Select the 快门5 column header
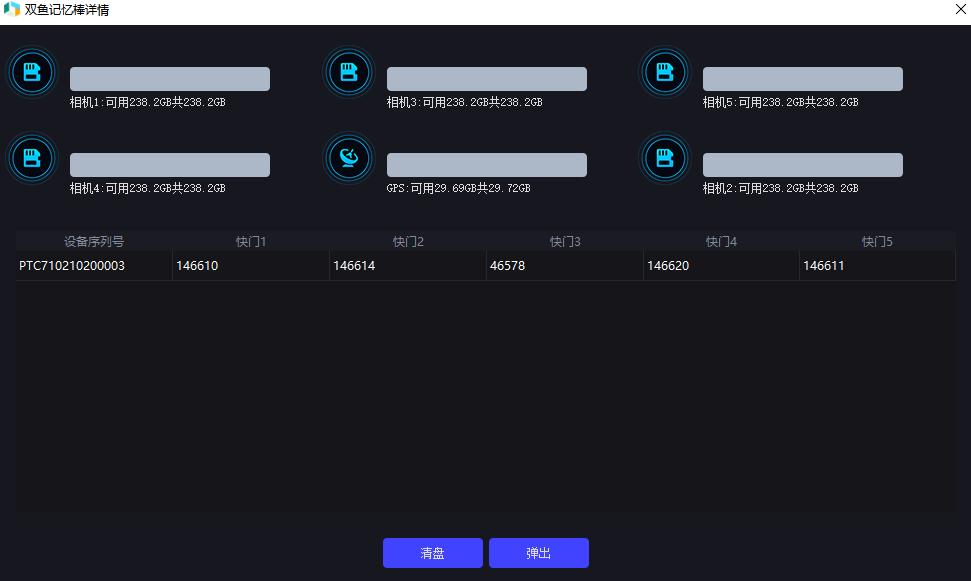Image resolution: width=971 pixels, height=581 pixels. click(877, 242)
